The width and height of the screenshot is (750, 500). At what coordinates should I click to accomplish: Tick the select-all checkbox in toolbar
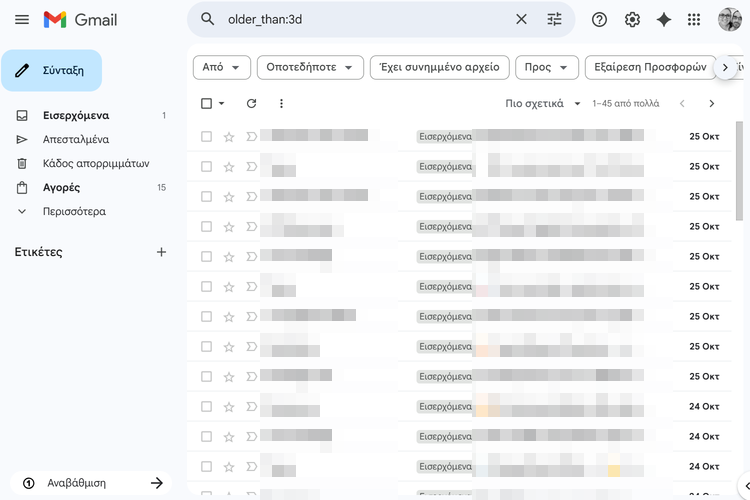point(206,103)
